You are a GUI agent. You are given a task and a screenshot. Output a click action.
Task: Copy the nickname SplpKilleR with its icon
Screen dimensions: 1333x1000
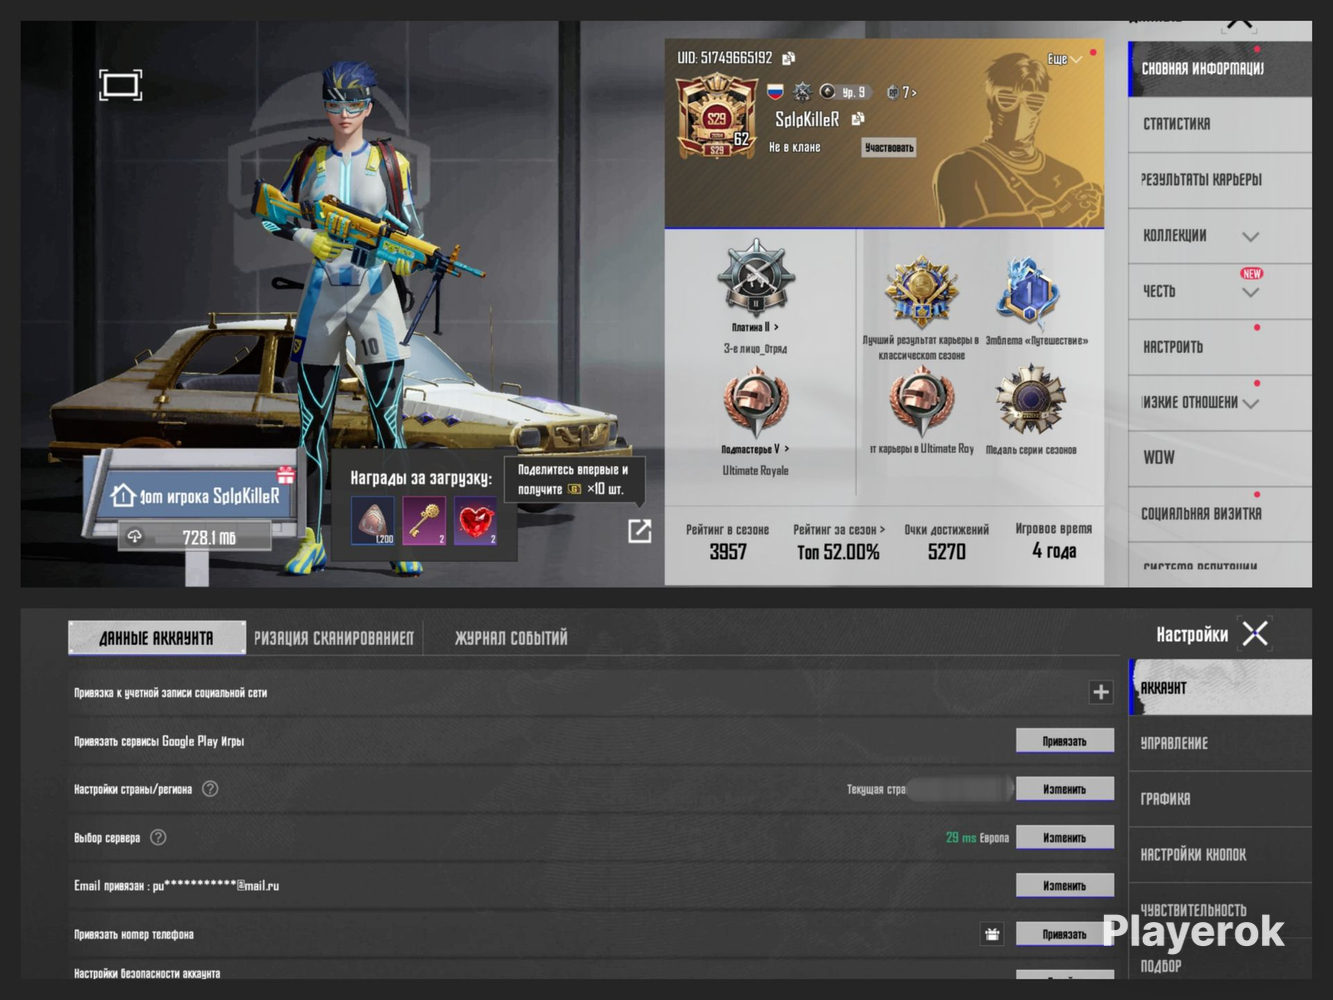click(x=858, y=119)
